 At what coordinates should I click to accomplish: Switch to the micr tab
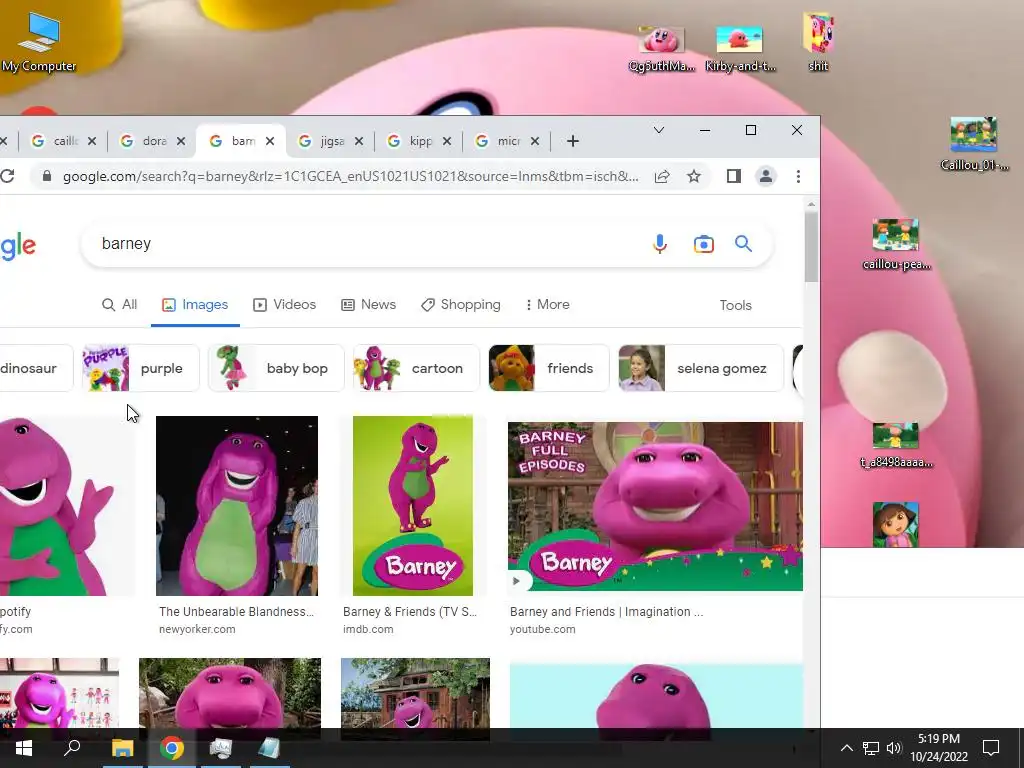point(505,141)
